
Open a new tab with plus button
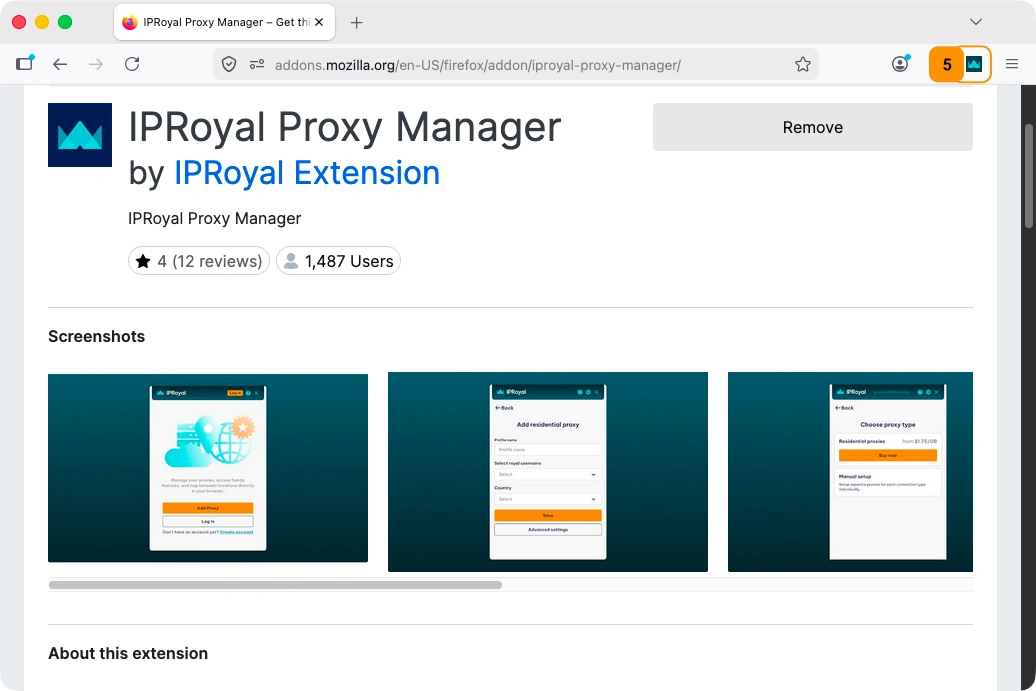(356, 22)
